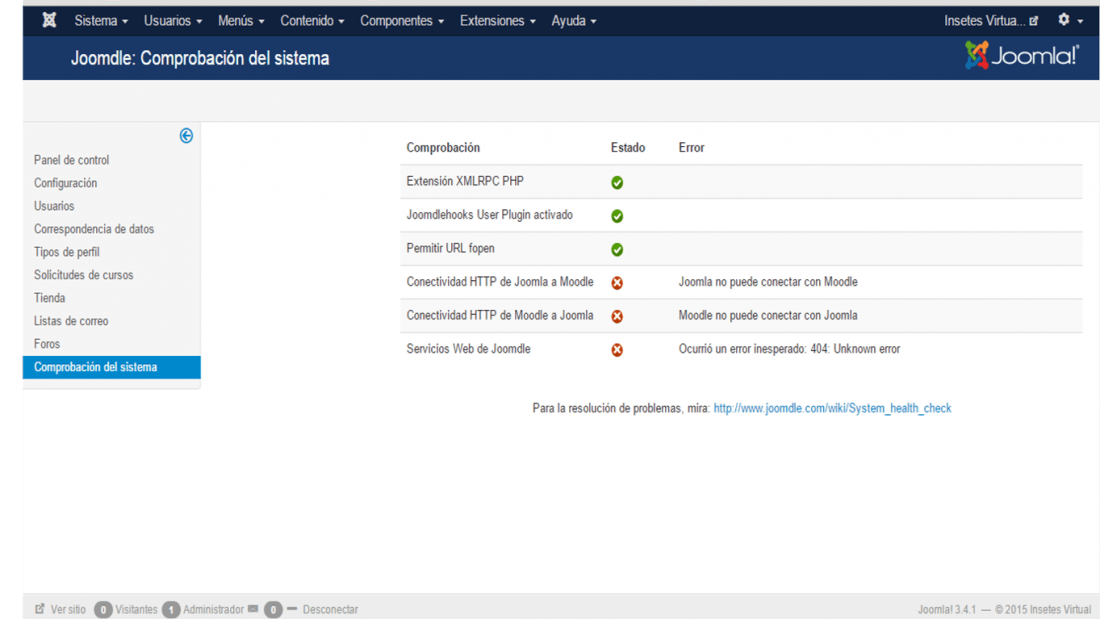
Task: Click the Error column header
Action: click(691, 147)
